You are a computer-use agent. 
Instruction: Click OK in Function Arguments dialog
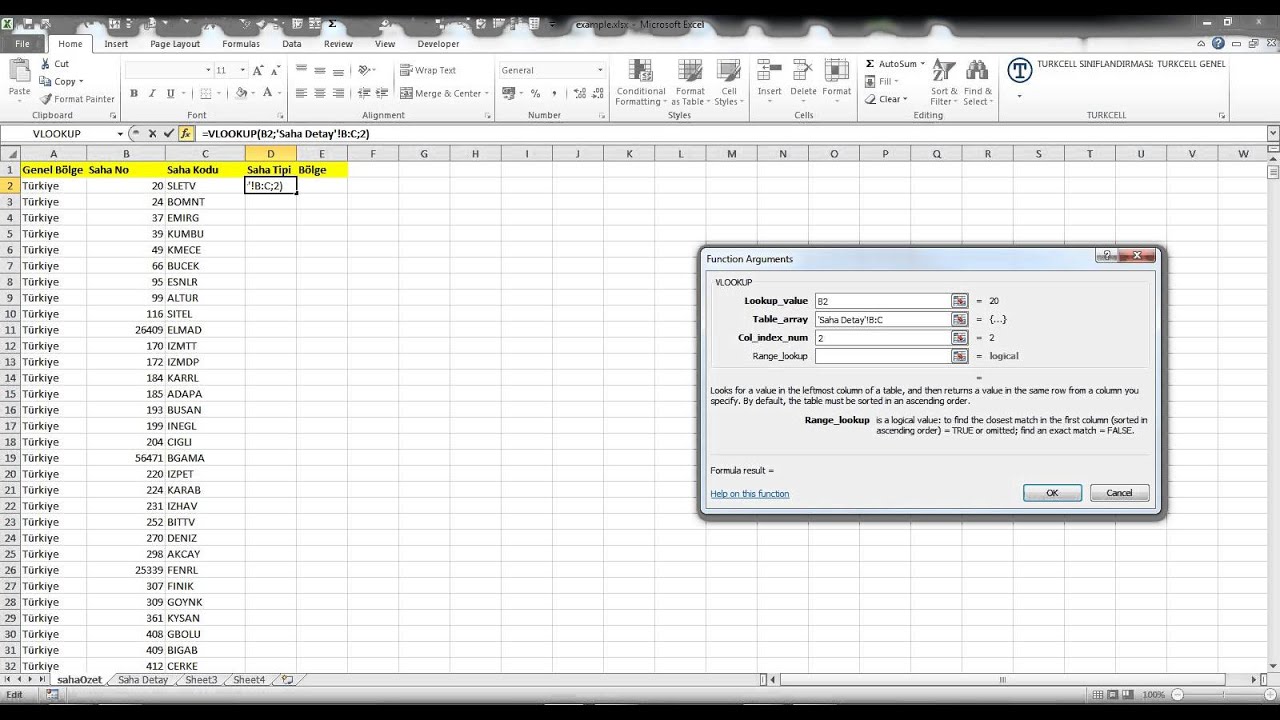click(1052, 493)
